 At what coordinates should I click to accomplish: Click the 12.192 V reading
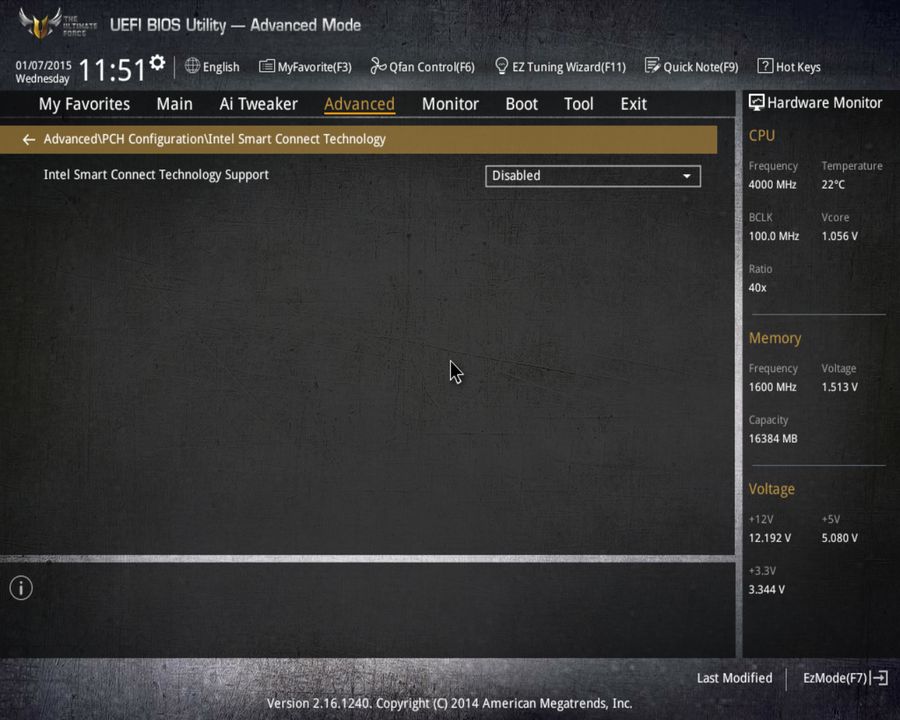[x=770, y=538]
